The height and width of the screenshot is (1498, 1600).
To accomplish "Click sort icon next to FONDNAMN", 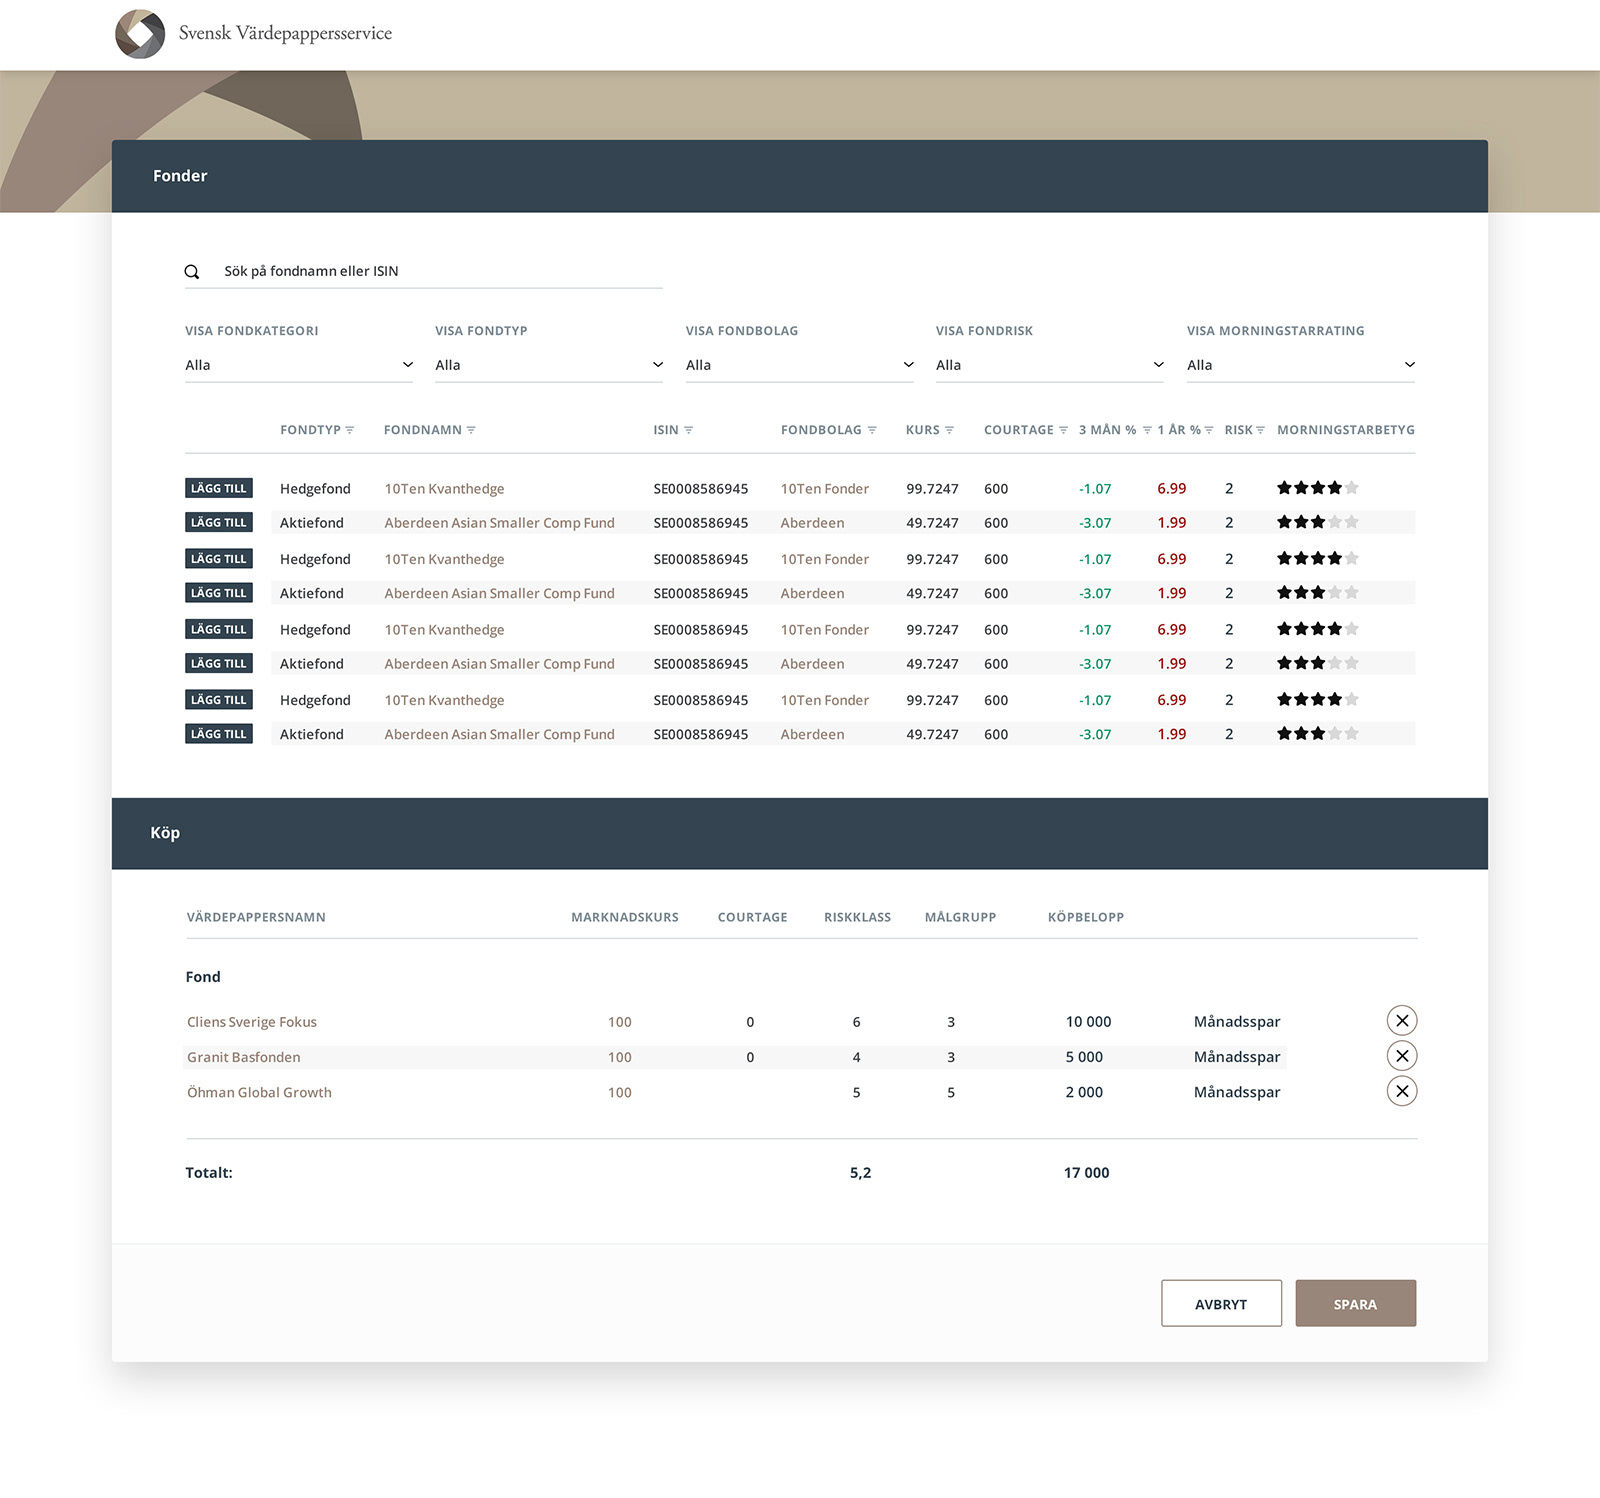I will click(x=471, y=430).
